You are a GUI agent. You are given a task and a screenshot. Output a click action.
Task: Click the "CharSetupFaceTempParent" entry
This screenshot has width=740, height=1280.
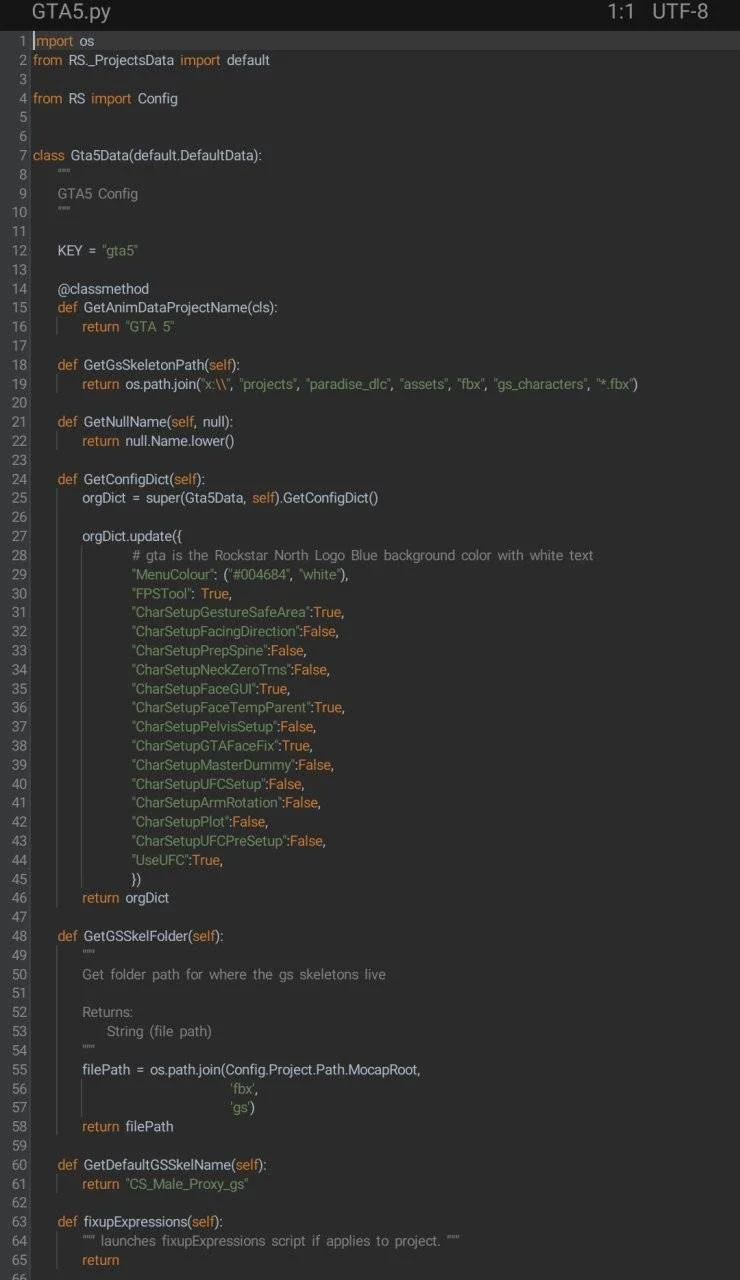click(x=238, y=707)
